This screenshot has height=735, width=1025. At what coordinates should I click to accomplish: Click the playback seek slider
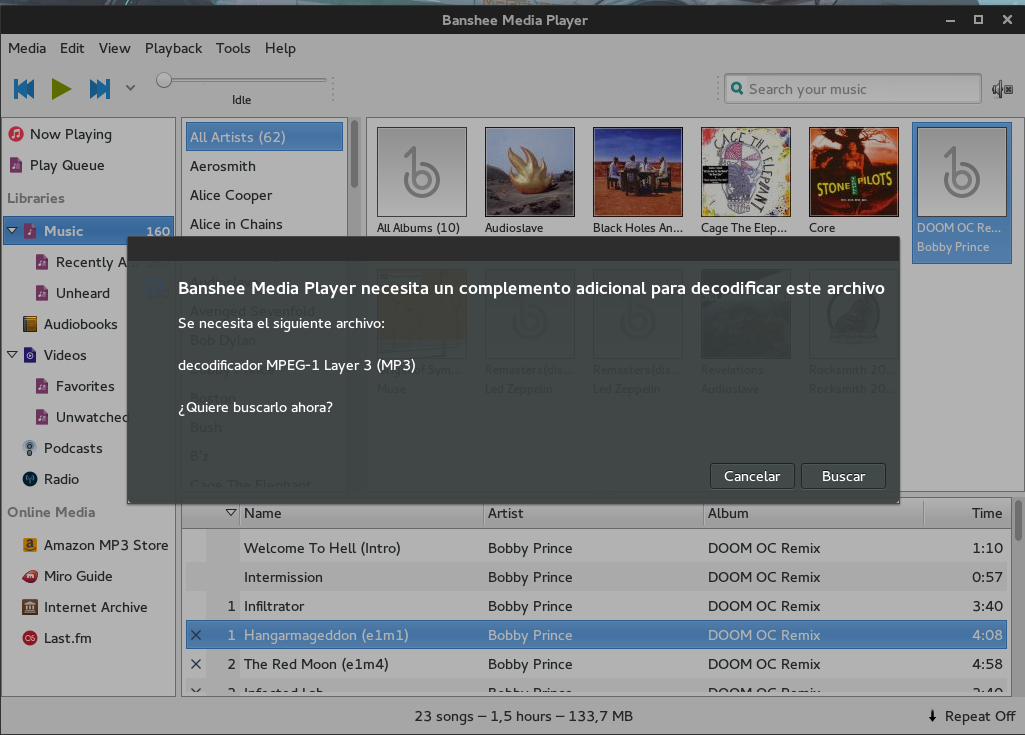(x=242, y=81)
